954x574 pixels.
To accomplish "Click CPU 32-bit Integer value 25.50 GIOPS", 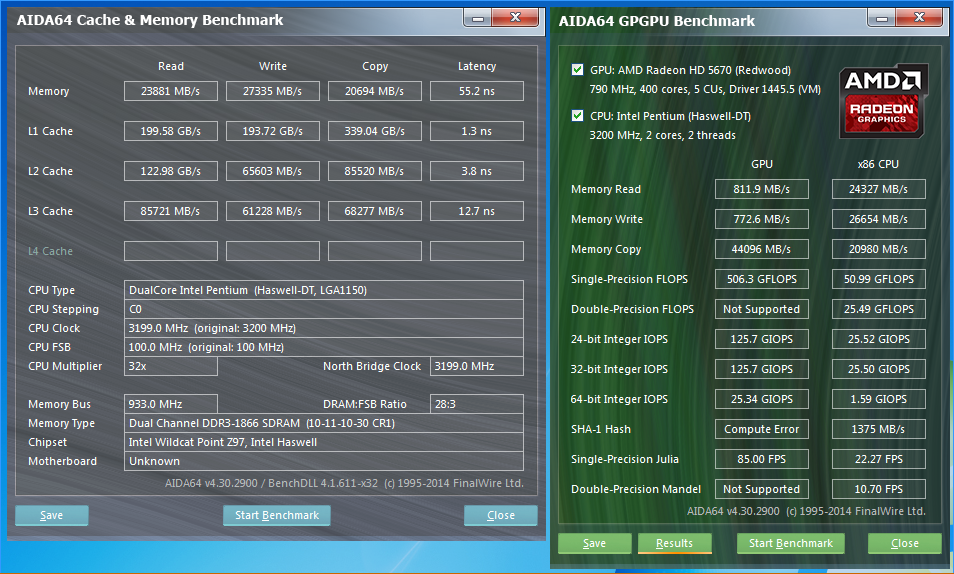I will (879, 369).
